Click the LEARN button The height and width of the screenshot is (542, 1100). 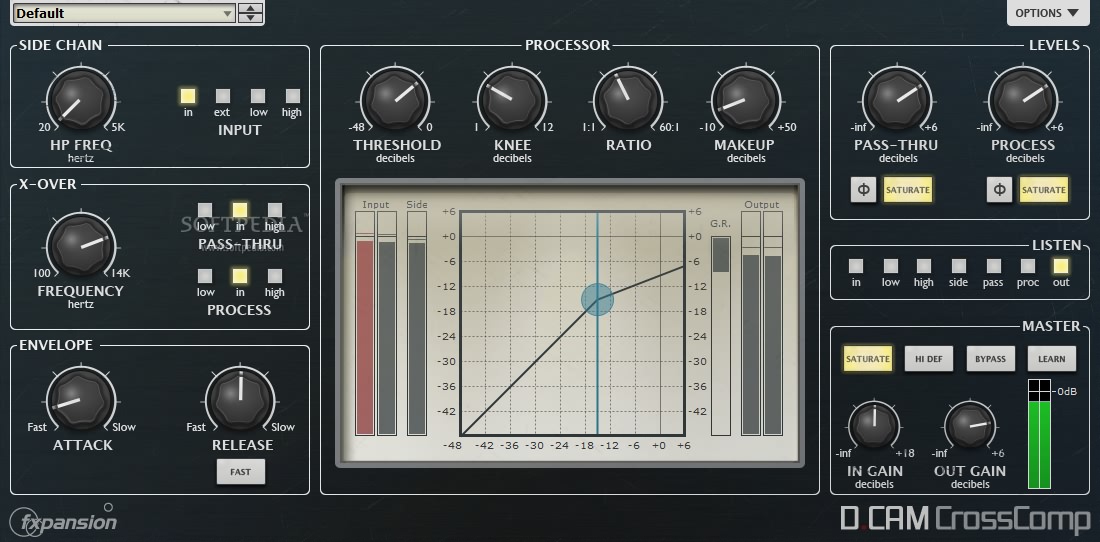(x=1052, y=359)
